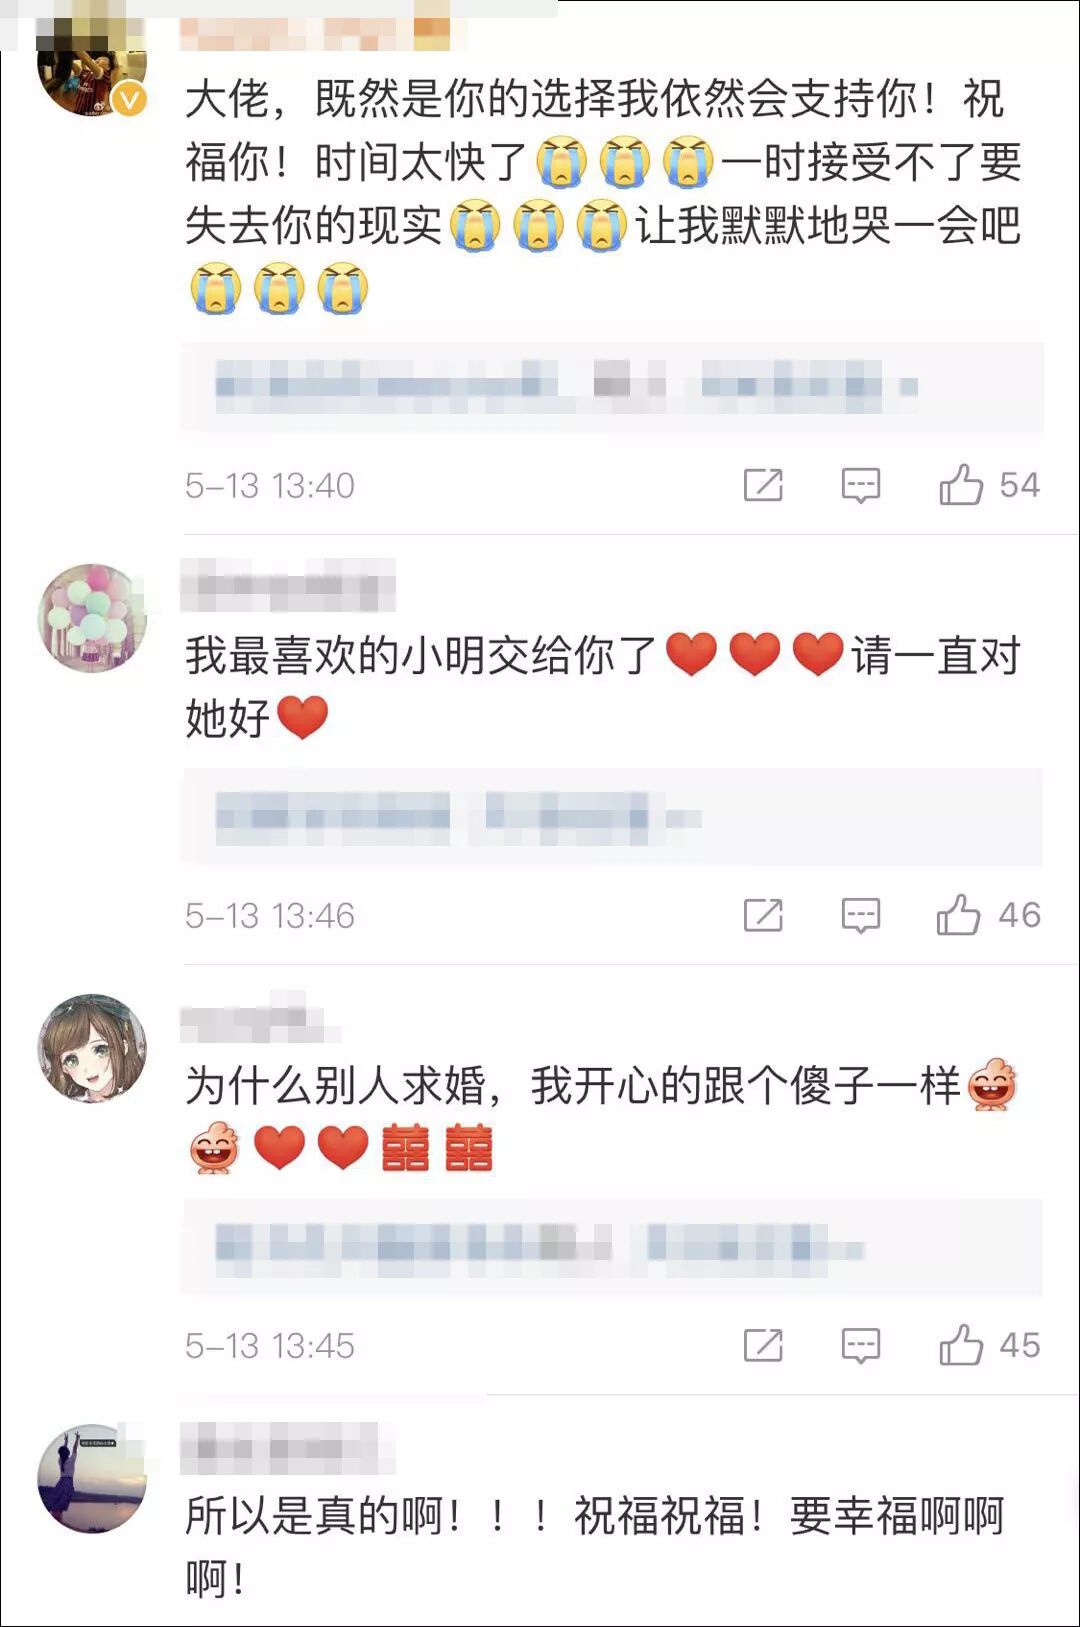Expand replies under the 13:46 comment
Image resolution: width=1080 pixels, height=1627 pixels.
(x=612, y=817)
